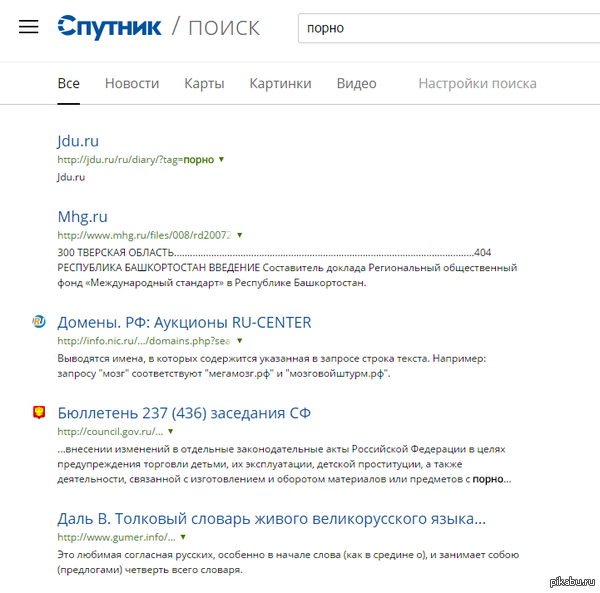Open the Jdu.ru result title
This screenshot has height=593, width=600.
click(78, 141)
